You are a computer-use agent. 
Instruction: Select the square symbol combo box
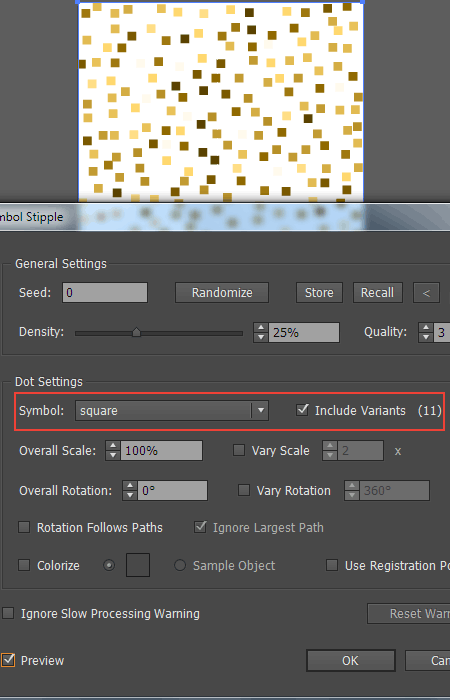point(172,411)
